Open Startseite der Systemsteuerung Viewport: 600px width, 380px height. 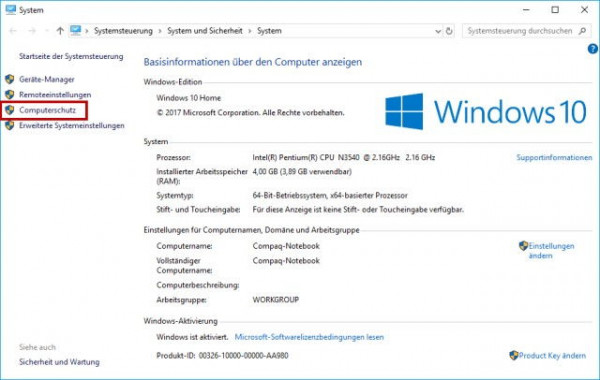pos(71,56)
